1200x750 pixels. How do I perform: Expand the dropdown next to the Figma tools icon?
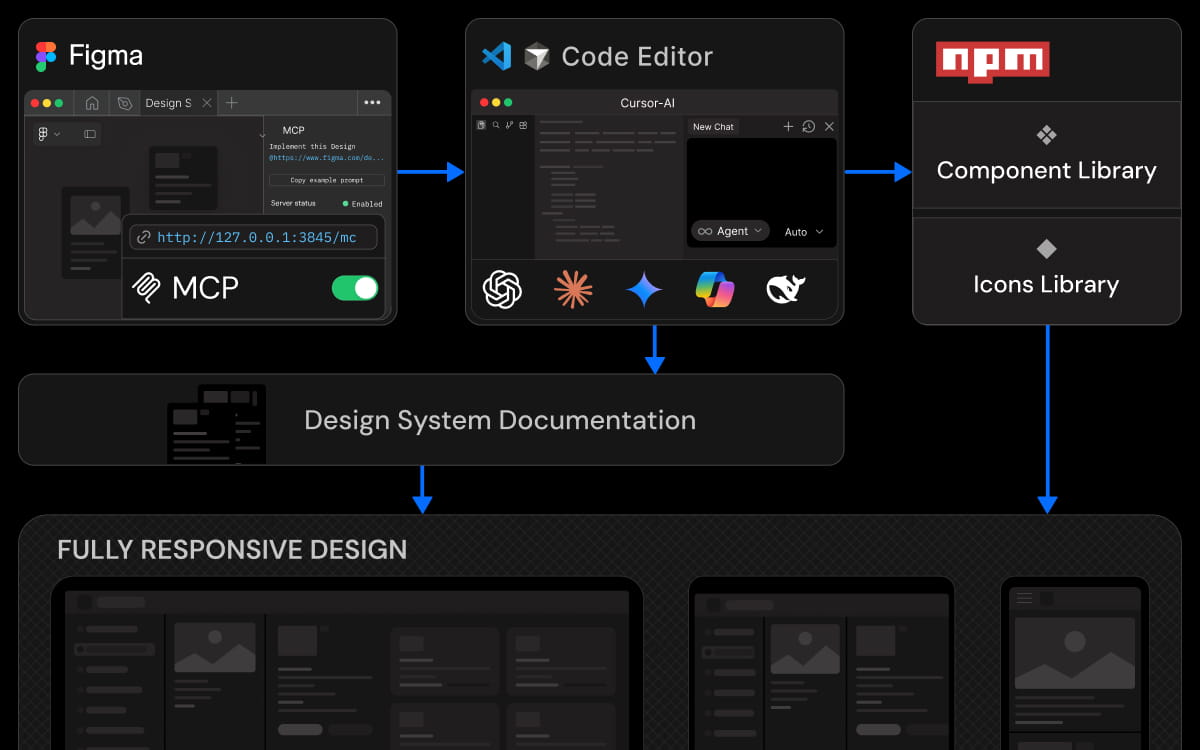pos(56,134)
